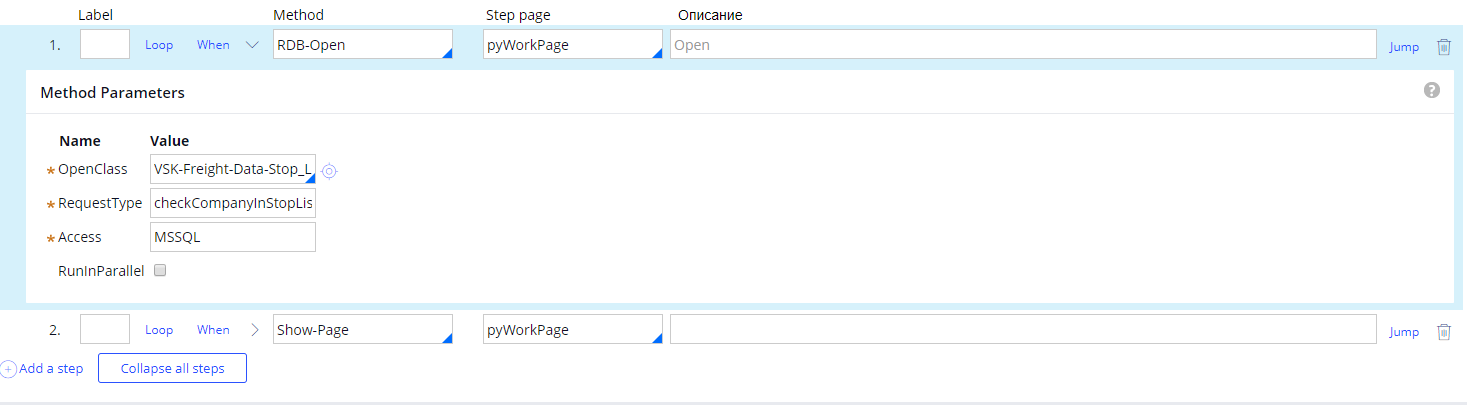Click Jump link on step 2

1404,332
